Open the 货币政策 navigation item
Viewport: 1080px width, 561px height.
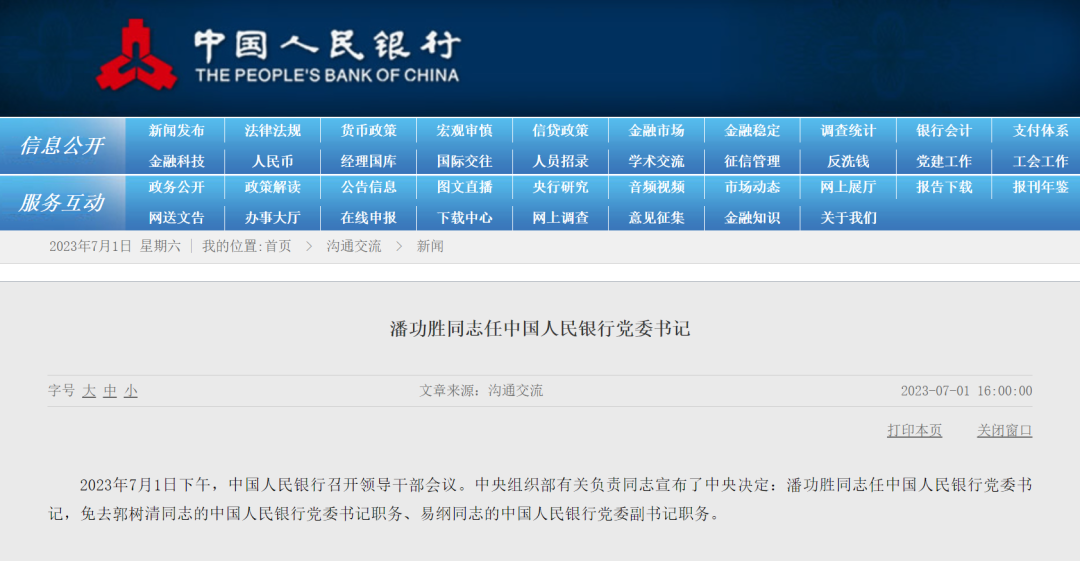pyautogui.click(x=368, y=131)
